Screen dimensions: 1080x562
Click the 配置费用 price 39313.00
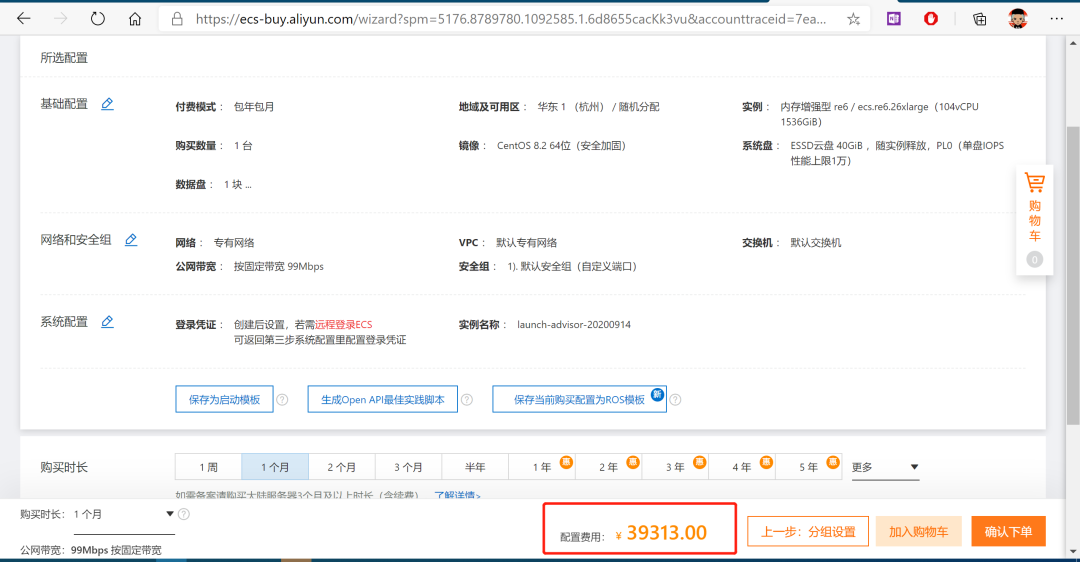pos(666,532)
